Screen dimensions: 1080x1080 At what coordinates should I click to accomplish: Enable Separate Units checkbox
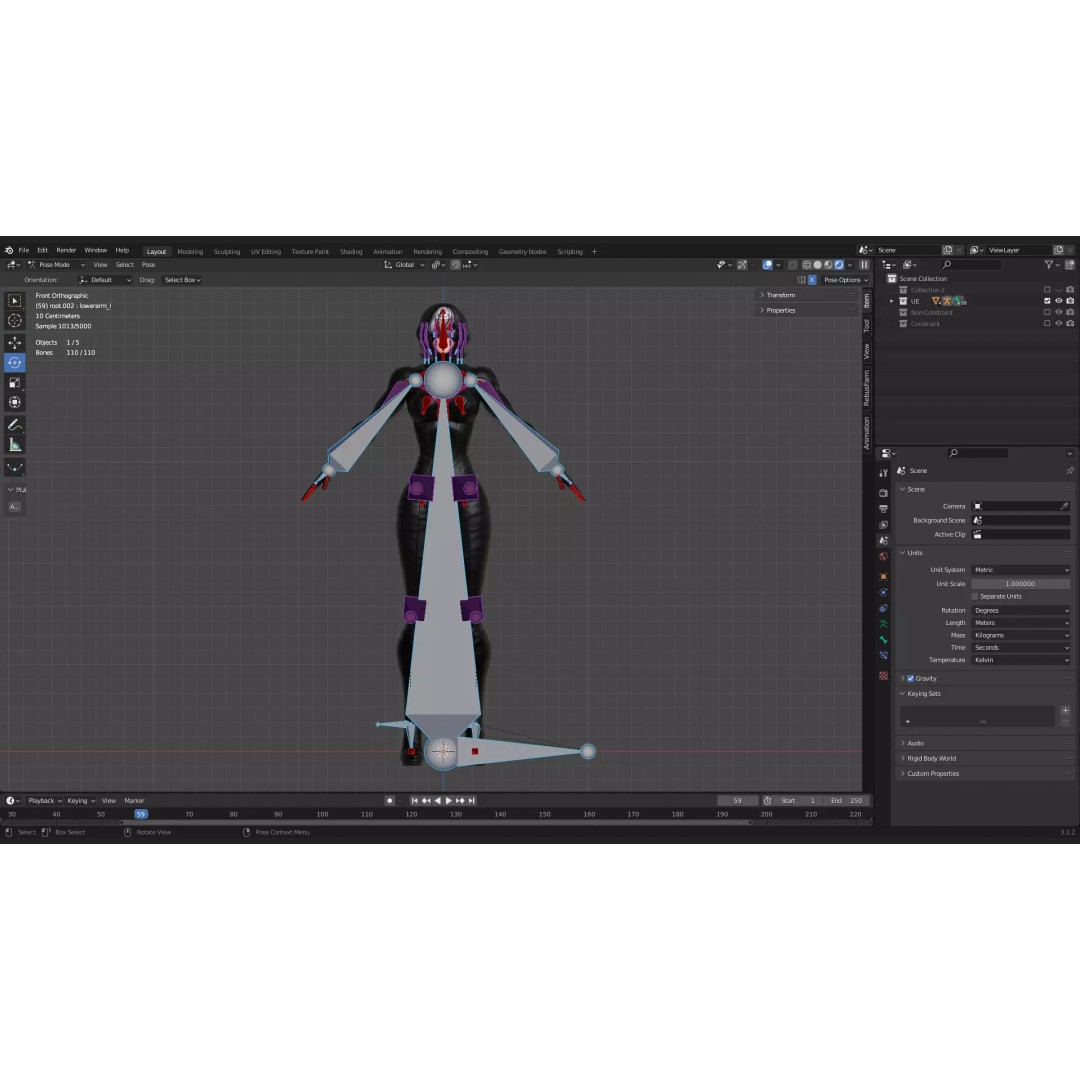(x=975, y=596)
